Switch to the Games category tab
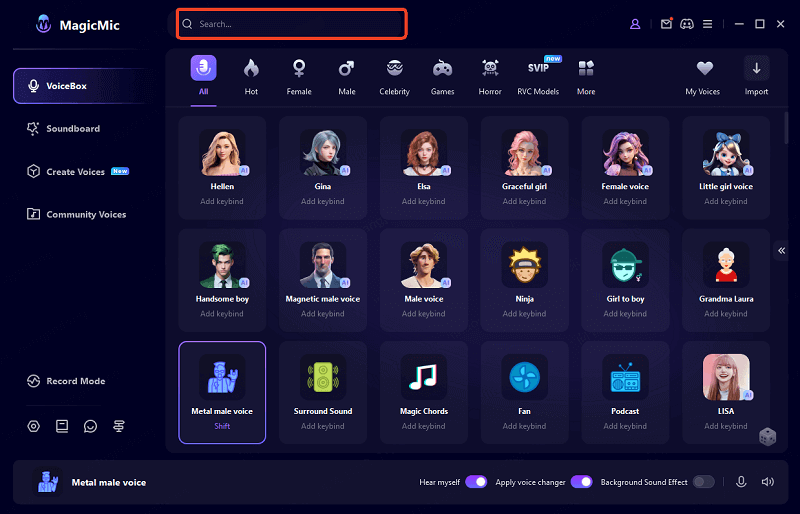Image resolution: width=800 pixels, height=514 pixels. tap(442, 77)
